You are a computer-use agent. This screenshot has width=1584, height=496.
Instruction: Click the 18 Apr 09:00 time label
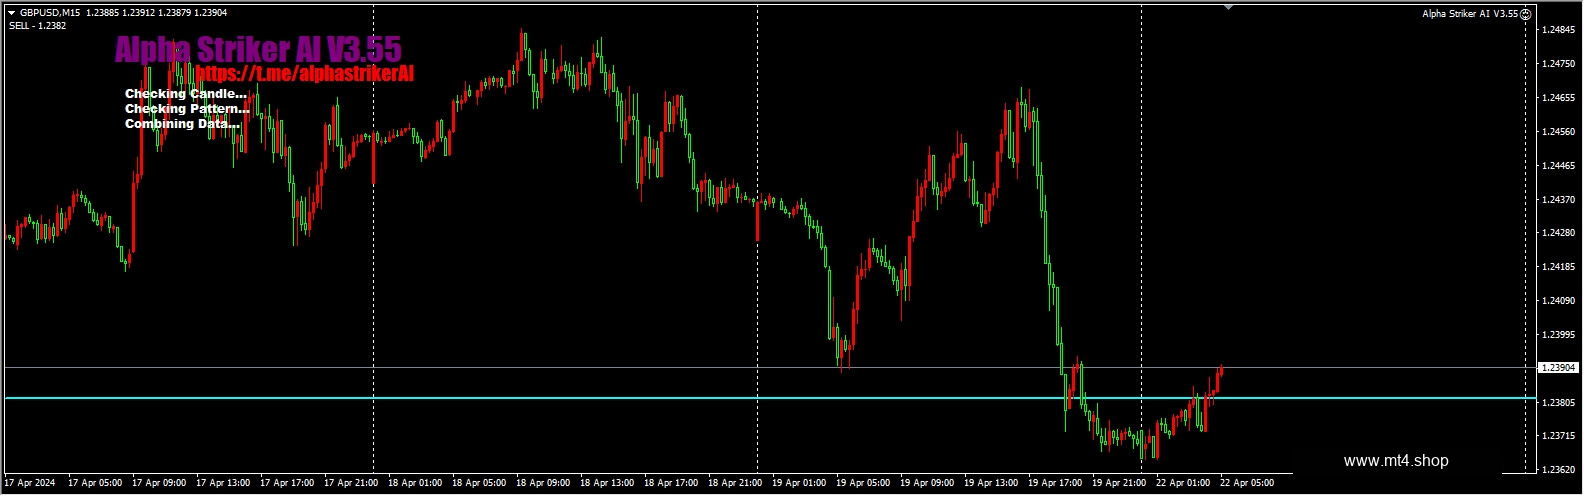pos(544,483)
